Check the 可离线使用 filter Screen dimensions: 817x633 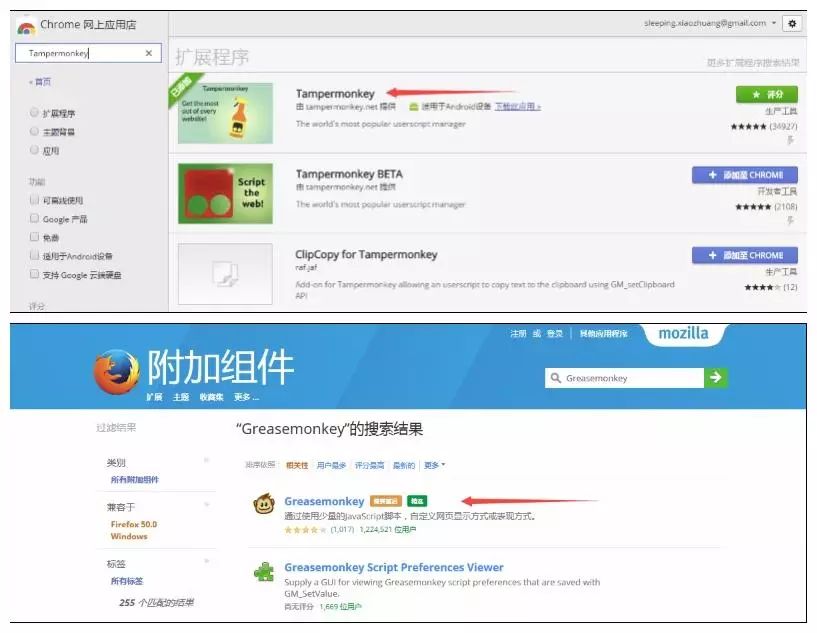pyautogui.click(x=34, y=200)
